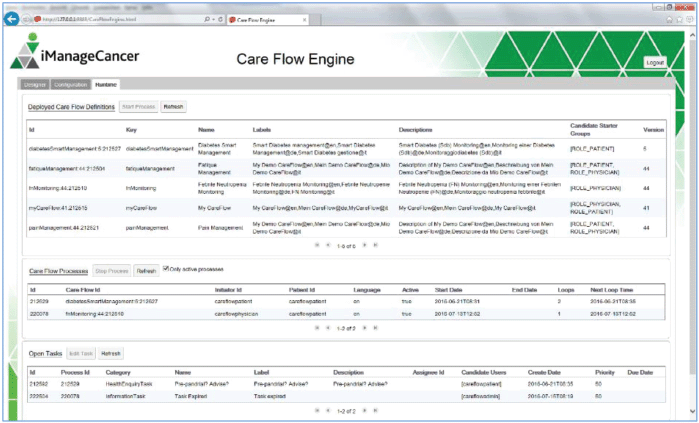The height and width of the screenshot is (423, 699).
Task: Select process row with Id 212529
Action: (346, 302)
